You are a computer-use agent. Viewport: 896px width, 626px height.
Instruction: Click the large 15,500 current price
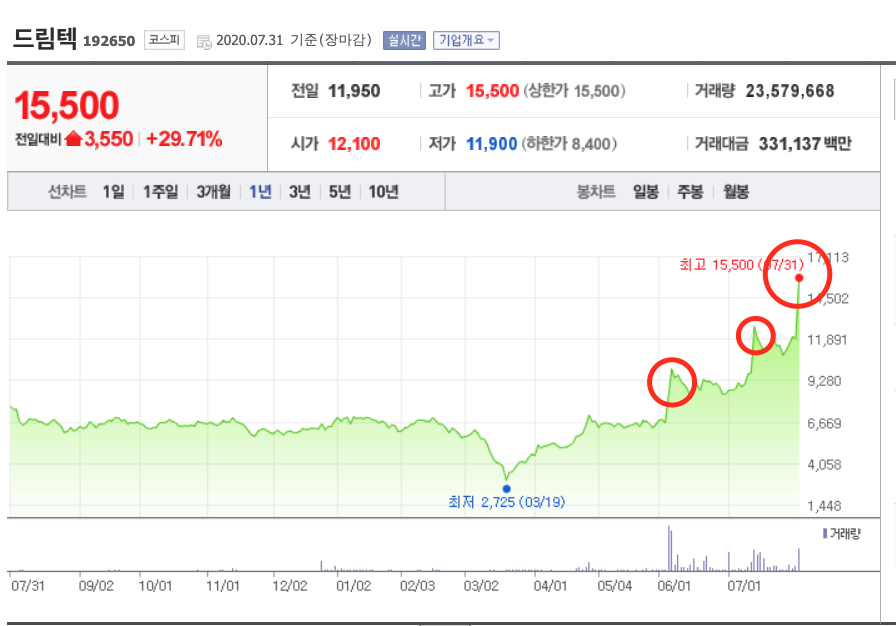[67, 106]
